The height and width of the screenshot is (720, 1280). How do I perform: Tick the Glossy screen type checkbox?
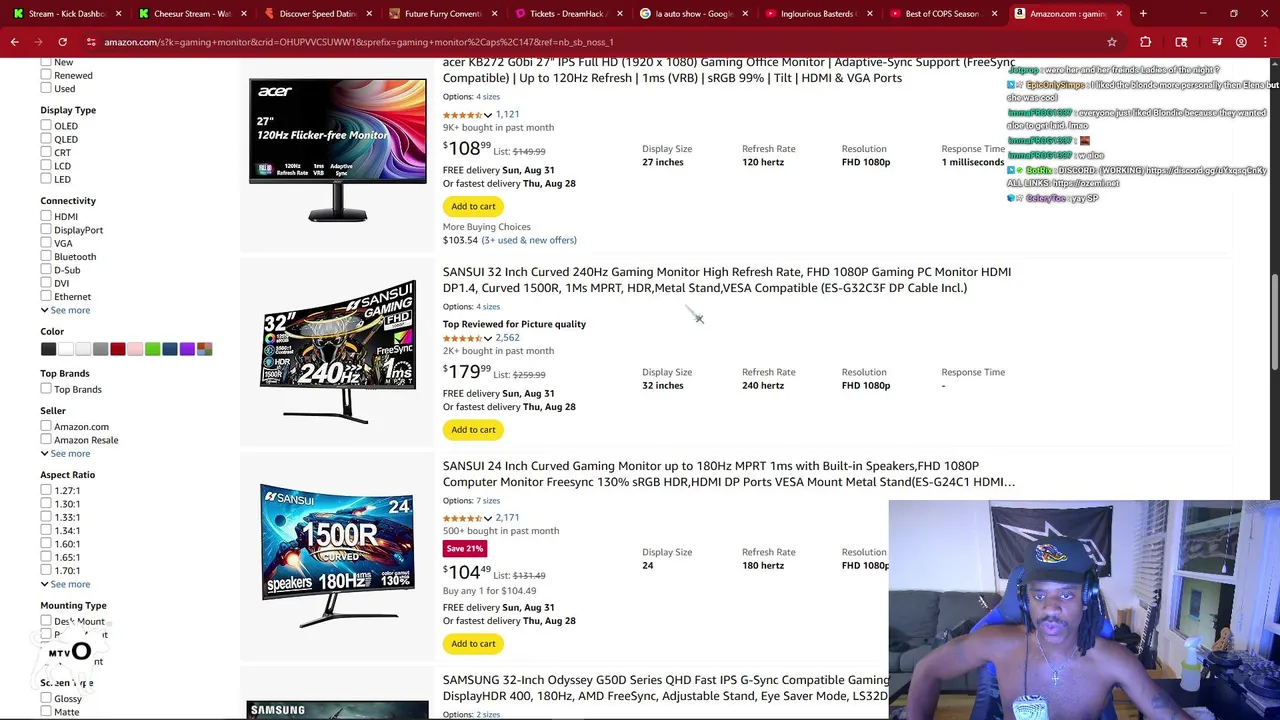click(x=46, y=698)
